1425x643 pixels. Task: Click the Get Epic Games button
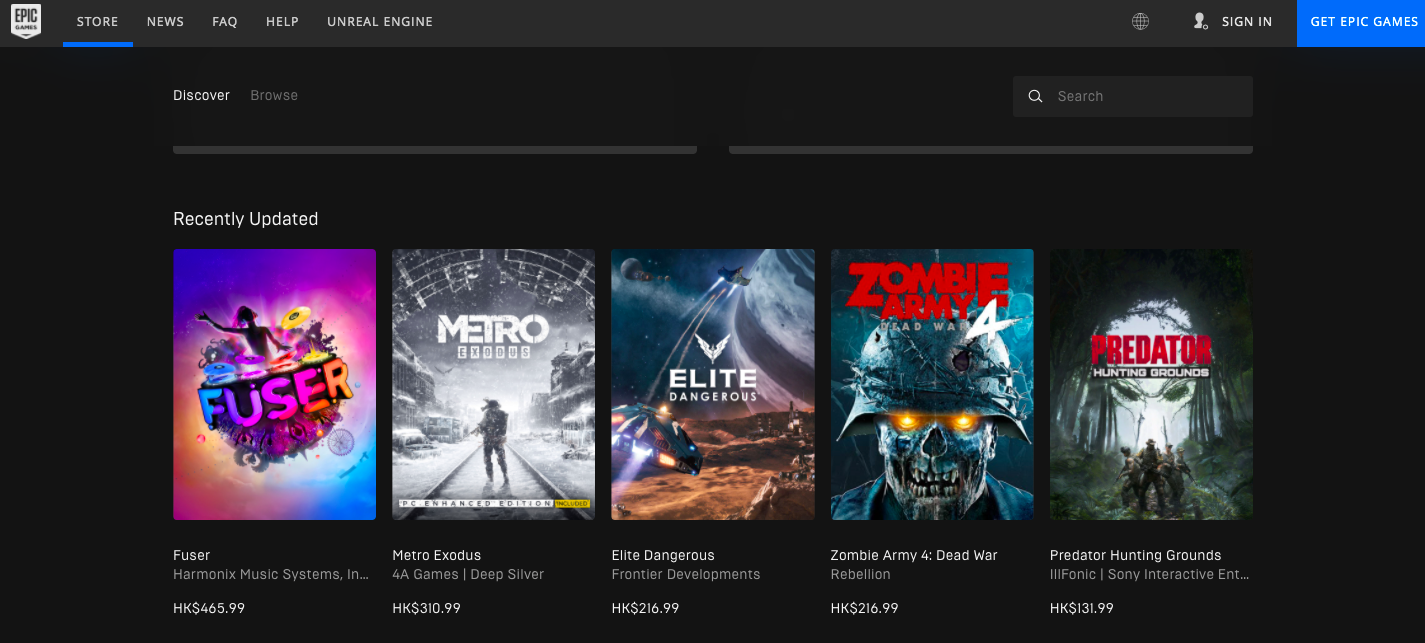(1364, 22)
